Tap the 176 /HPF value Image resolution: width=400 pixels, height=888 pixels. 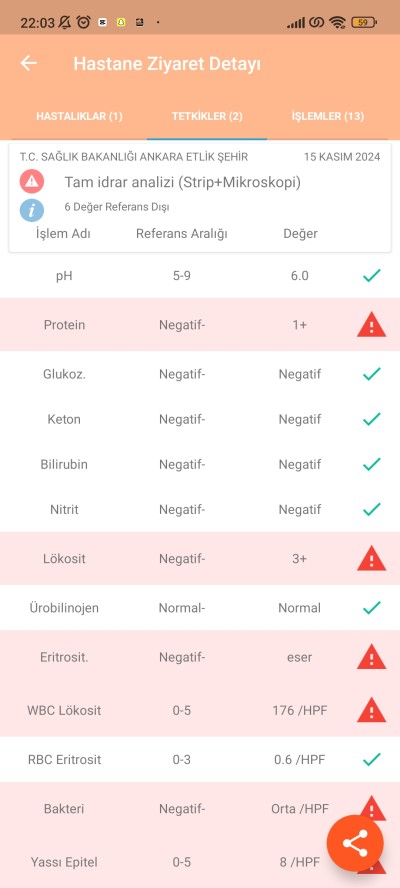click(299, 710)
